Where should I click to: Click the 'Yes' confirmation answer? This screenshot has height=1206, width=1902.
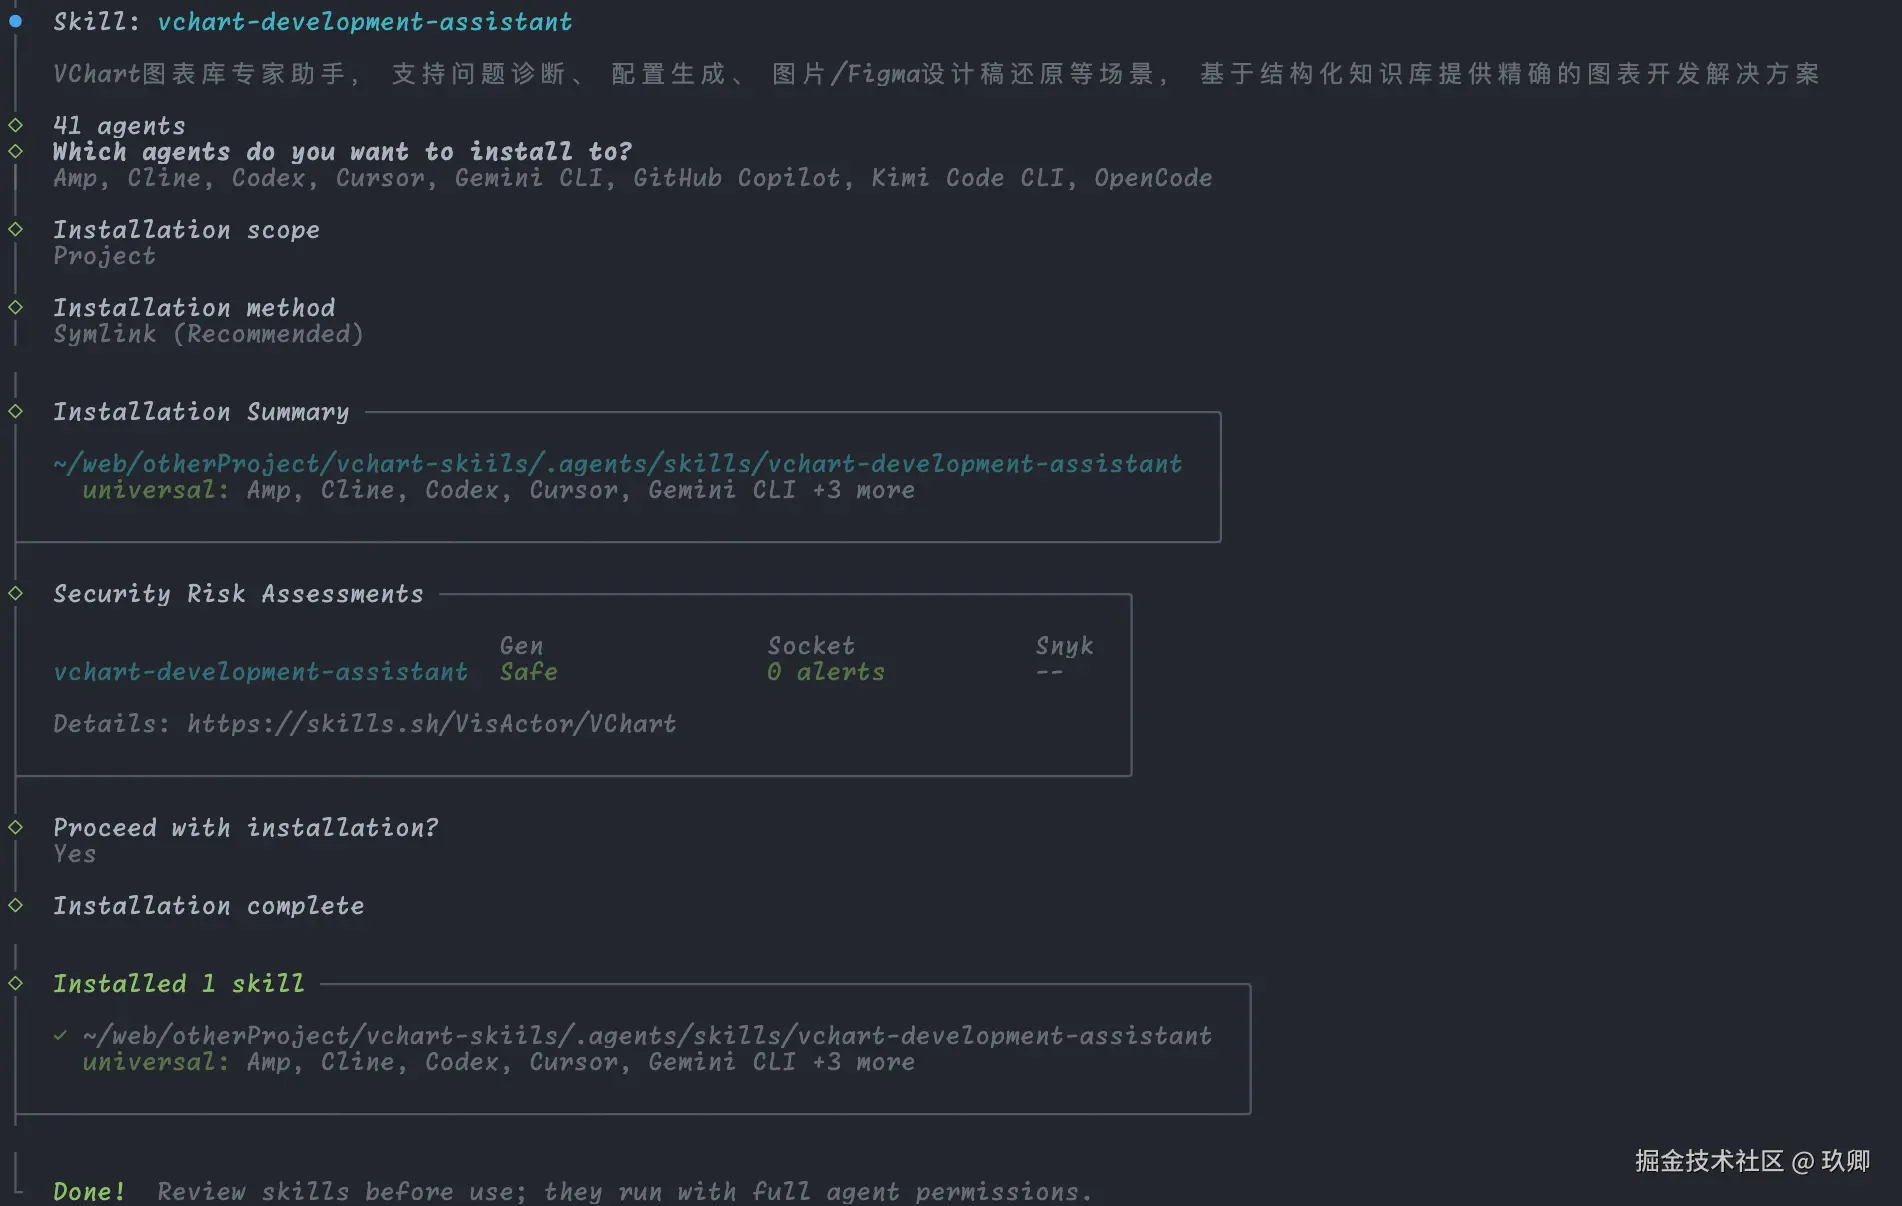pos(75,854)
